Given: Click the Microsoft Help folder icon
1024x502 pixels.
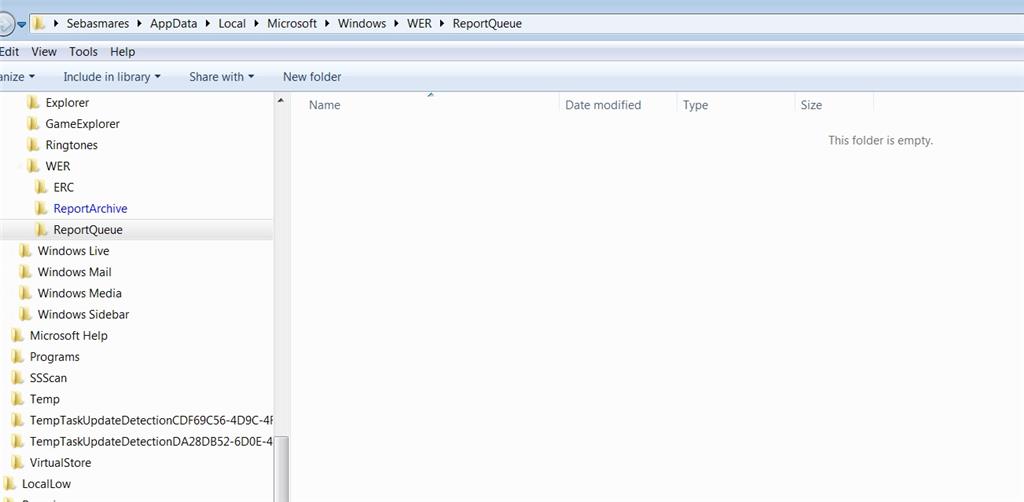Looking at the screenshot, I should pyautogui.click(x=18, y=336).
